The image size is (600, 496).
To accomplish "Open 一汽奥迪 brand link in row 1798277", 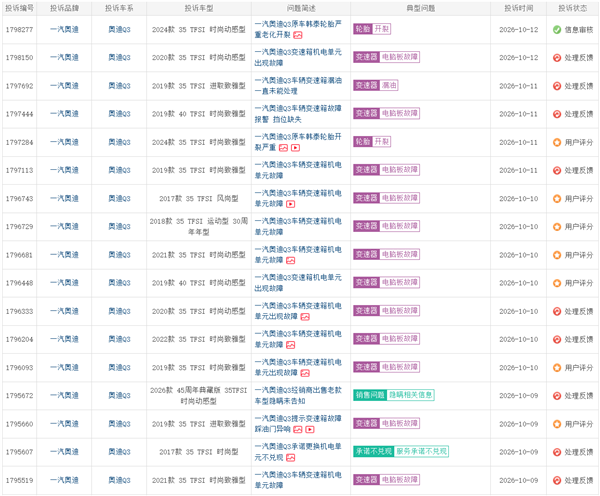I will (64, 29).
